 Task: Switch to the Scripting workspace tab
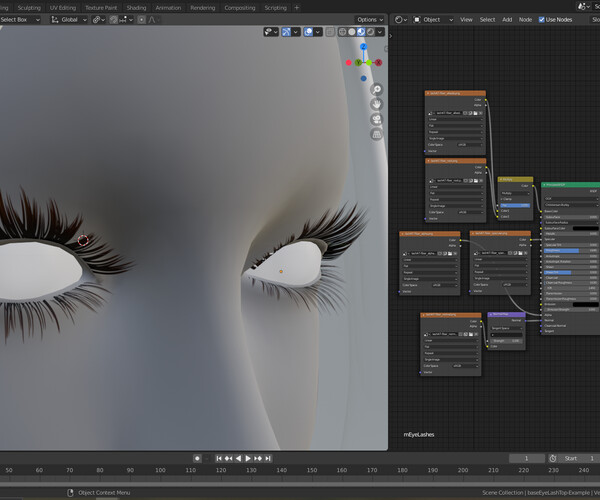(275, 8)
